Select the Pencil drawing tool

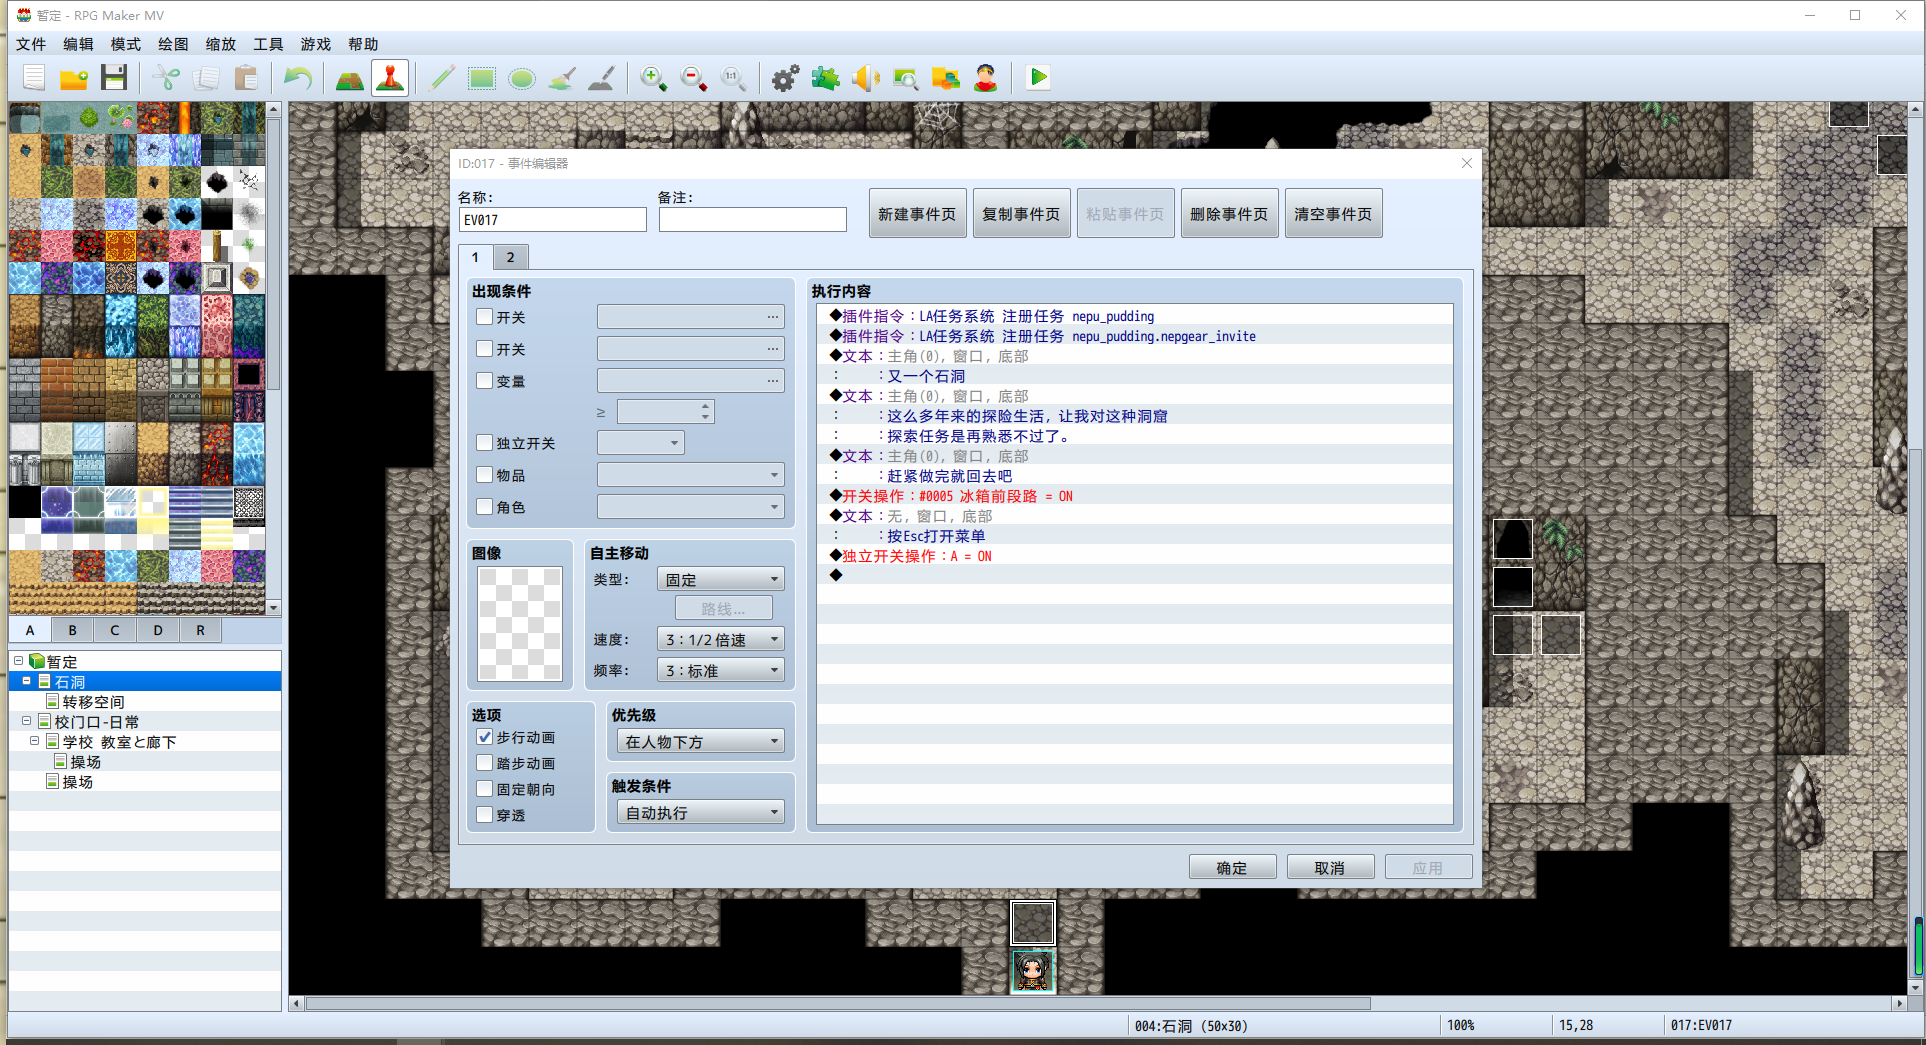coord(442,78)
